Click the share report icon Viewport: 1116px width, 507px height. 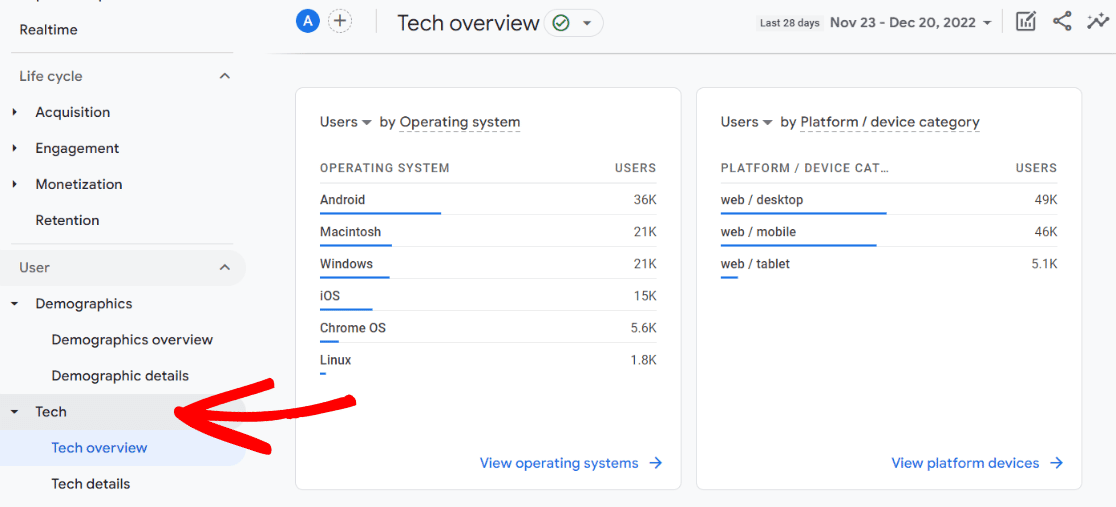pyautogui.click(x=1062, y=22)
